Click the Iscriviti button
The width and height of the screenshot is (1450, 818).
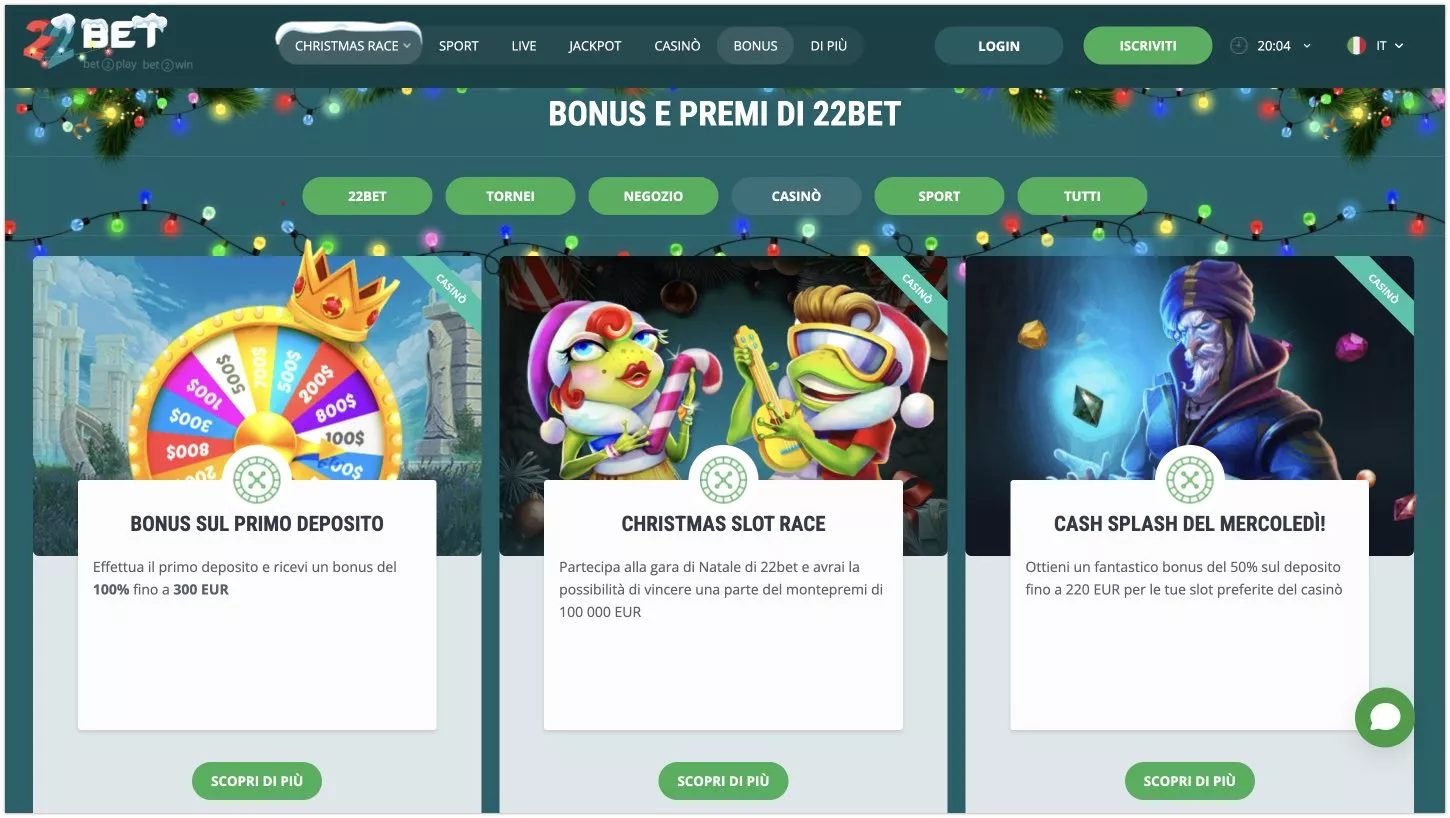pyautogui.click(x=1148, y=46)
